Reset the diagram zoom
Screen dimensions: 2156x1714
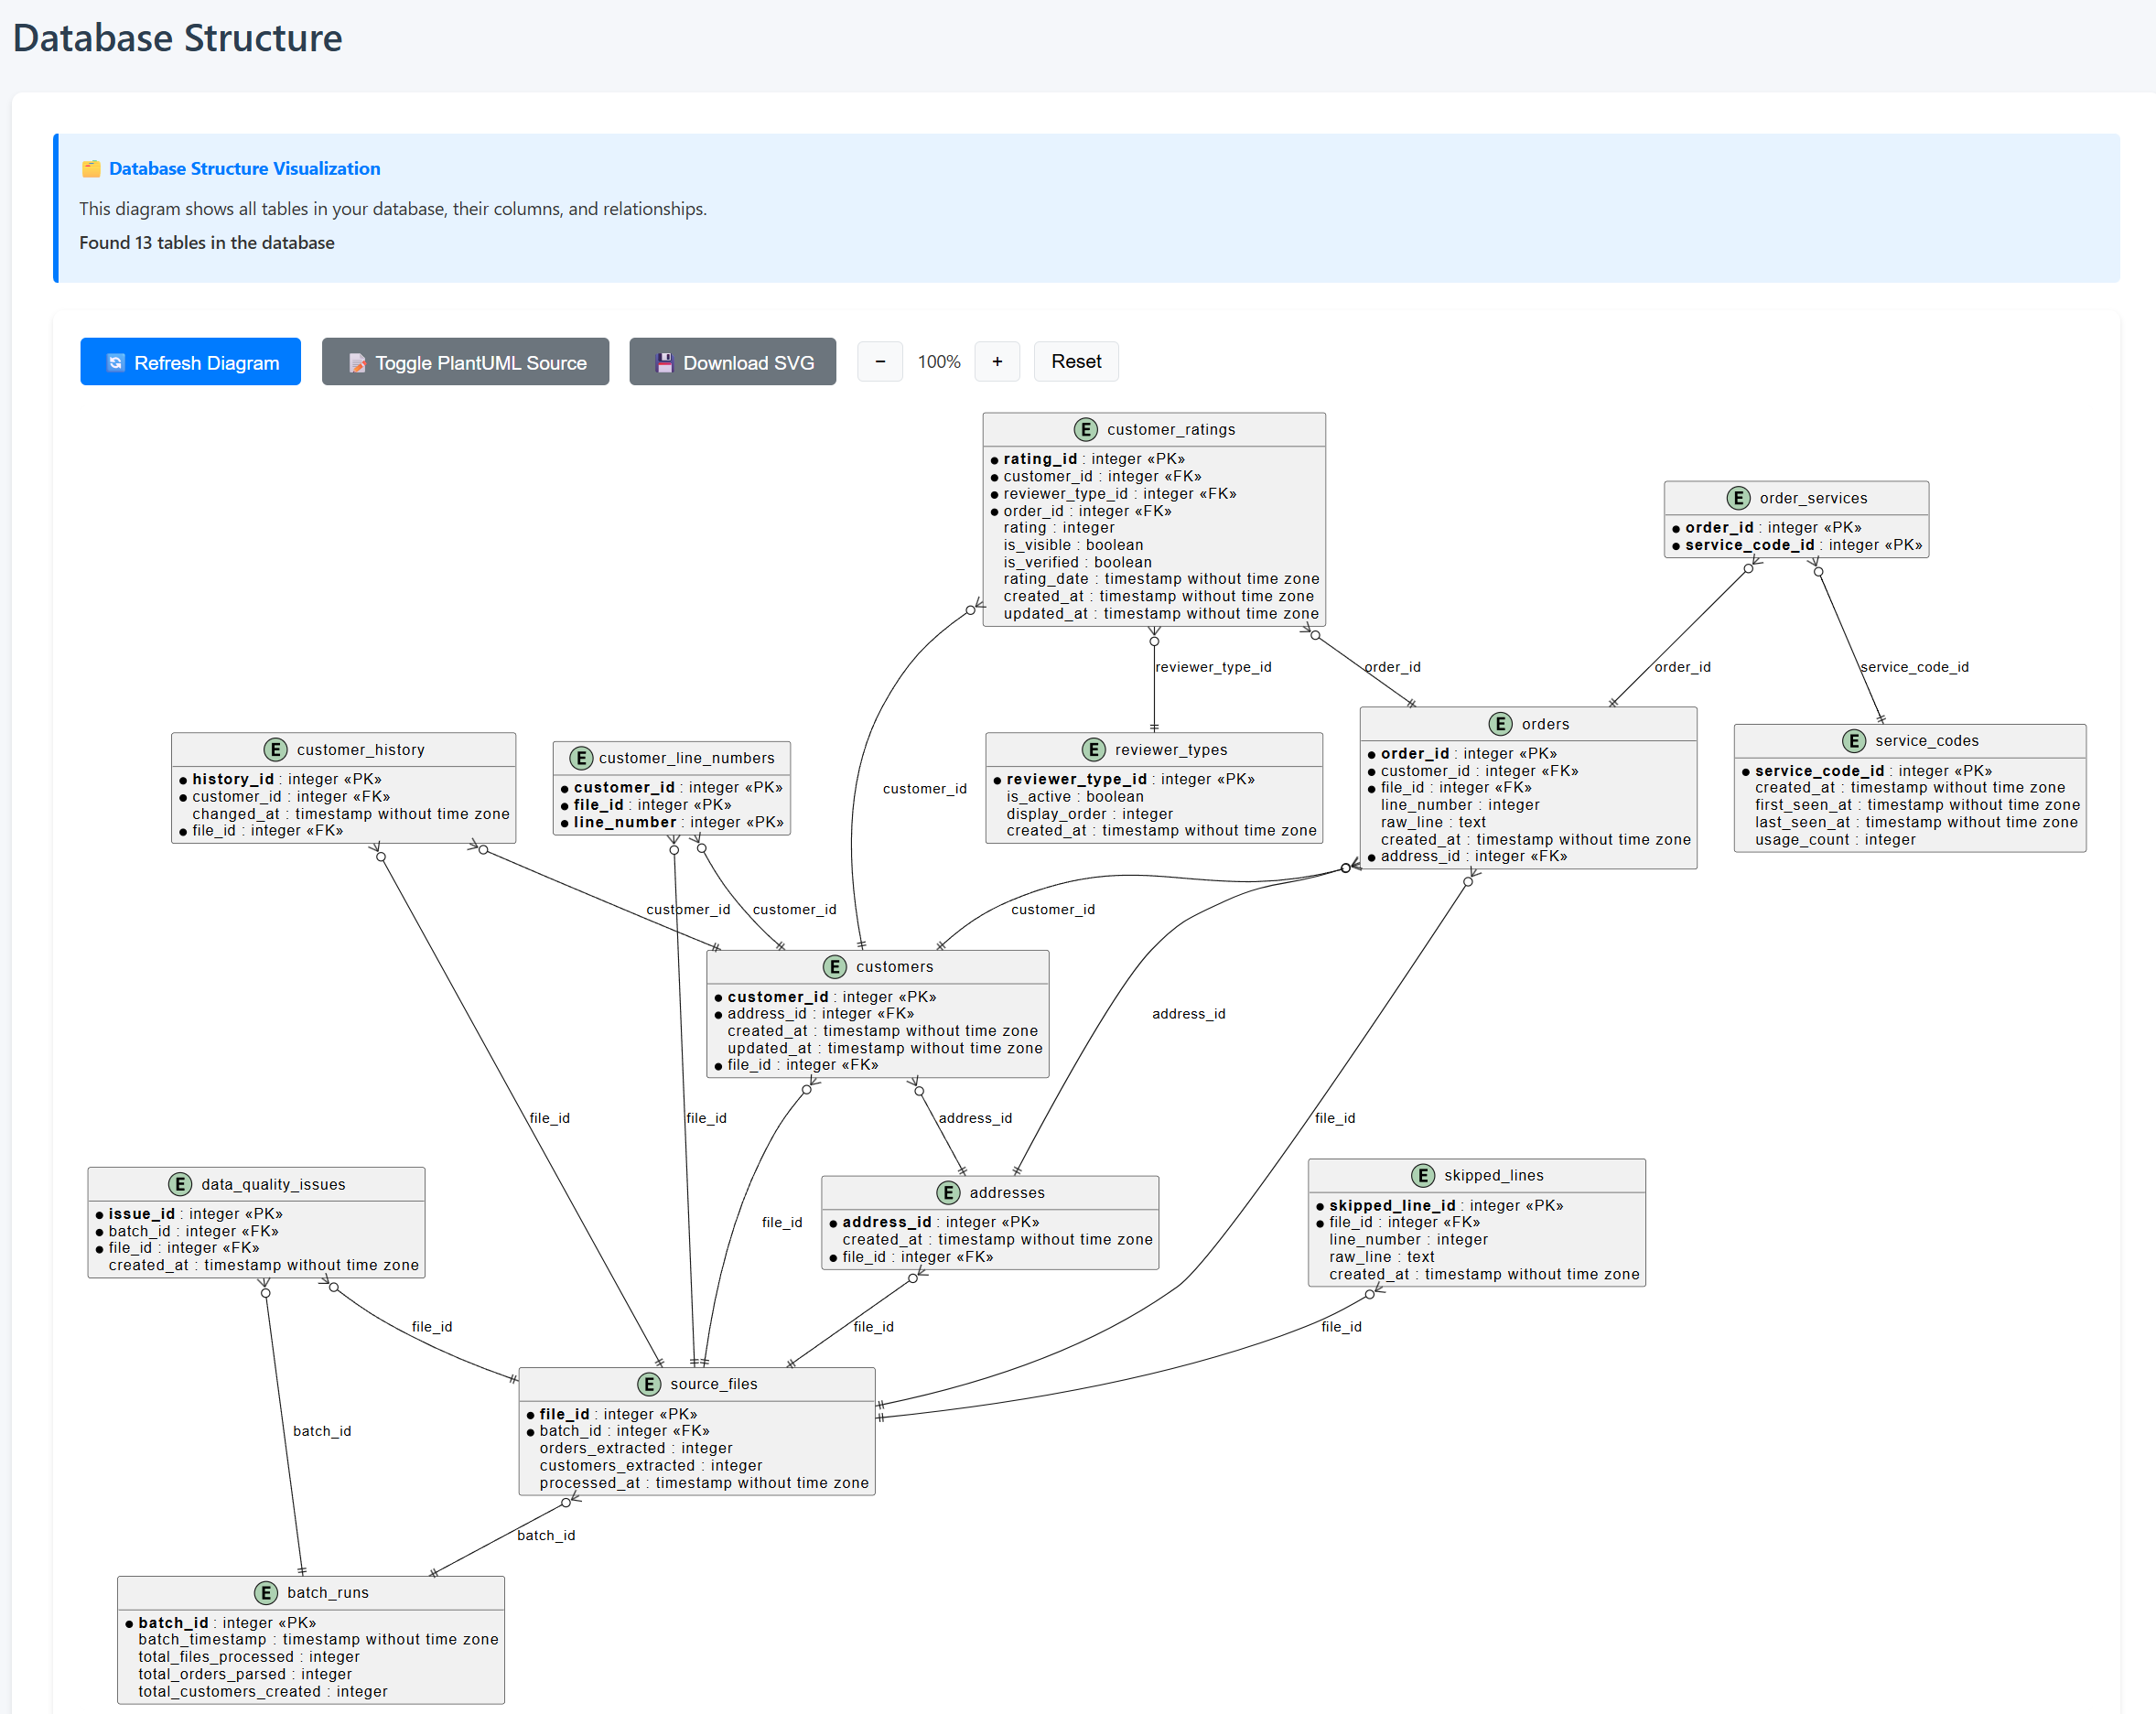(x=1076, y=361)
